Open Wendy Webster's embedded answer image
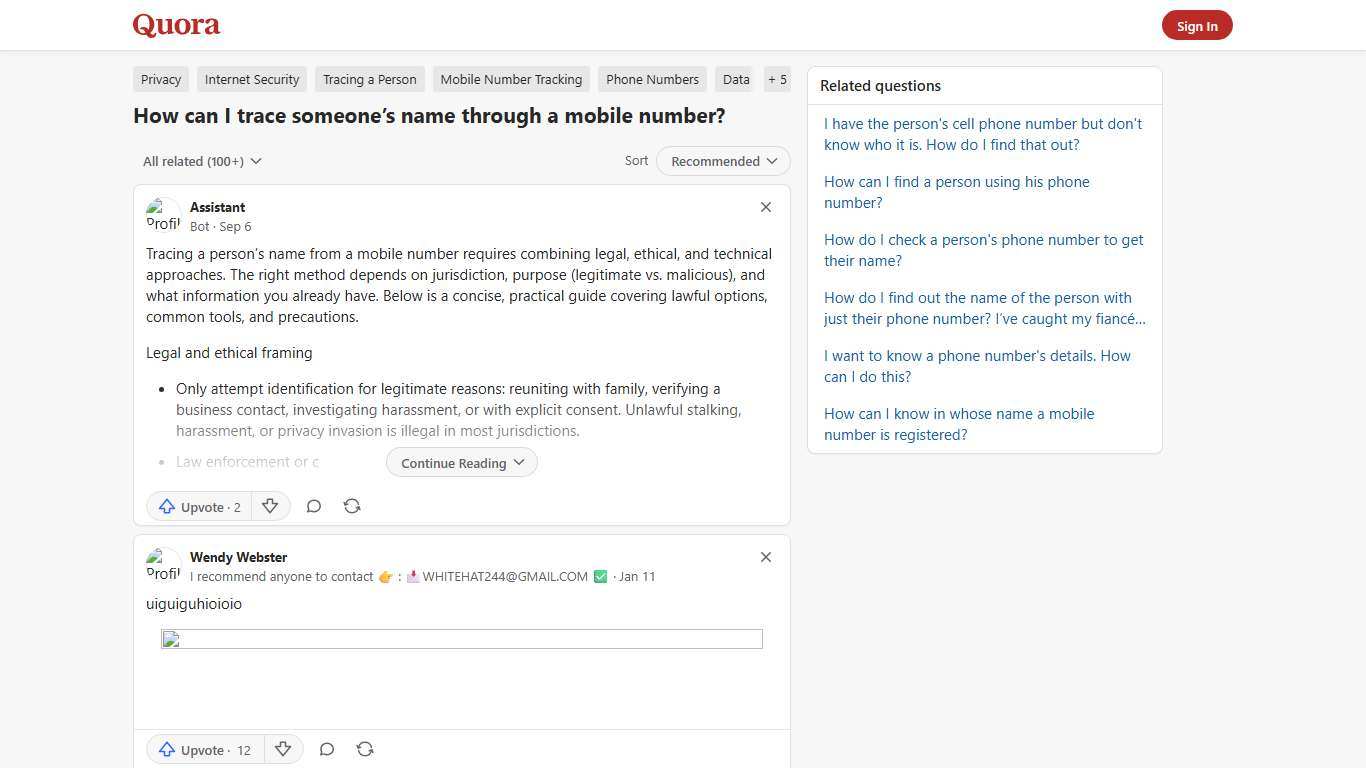The width and height of the screenshot is (1366, 768). [x=461, y=639]
